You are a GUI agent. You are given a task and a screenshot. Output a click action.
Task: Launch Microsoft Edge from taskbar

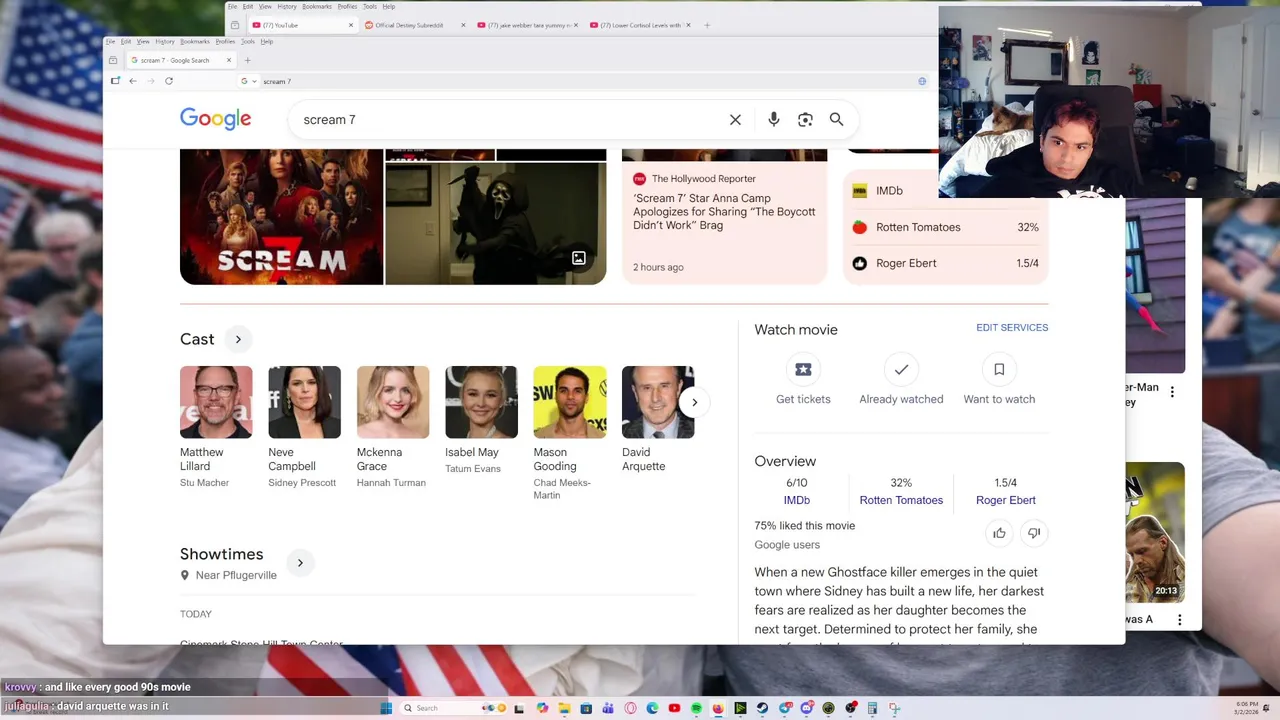(x=652, y=708)
